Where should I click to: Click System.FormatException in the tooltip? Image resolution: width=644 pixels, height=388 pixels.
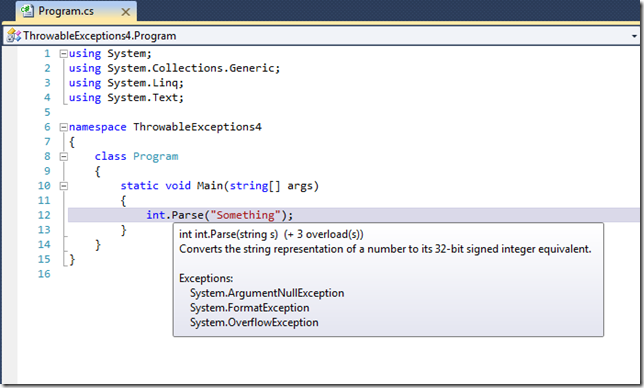[x=249, y=308]
